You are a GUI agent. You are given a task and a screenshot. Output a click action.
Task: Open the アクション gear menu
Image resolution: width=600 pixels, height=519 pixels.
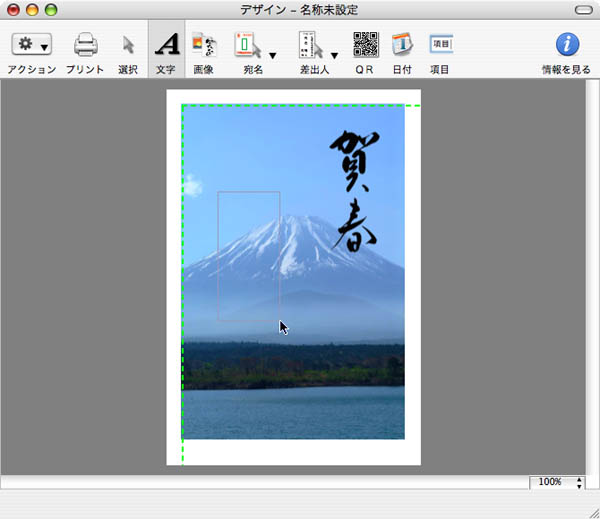coord(31,45)
